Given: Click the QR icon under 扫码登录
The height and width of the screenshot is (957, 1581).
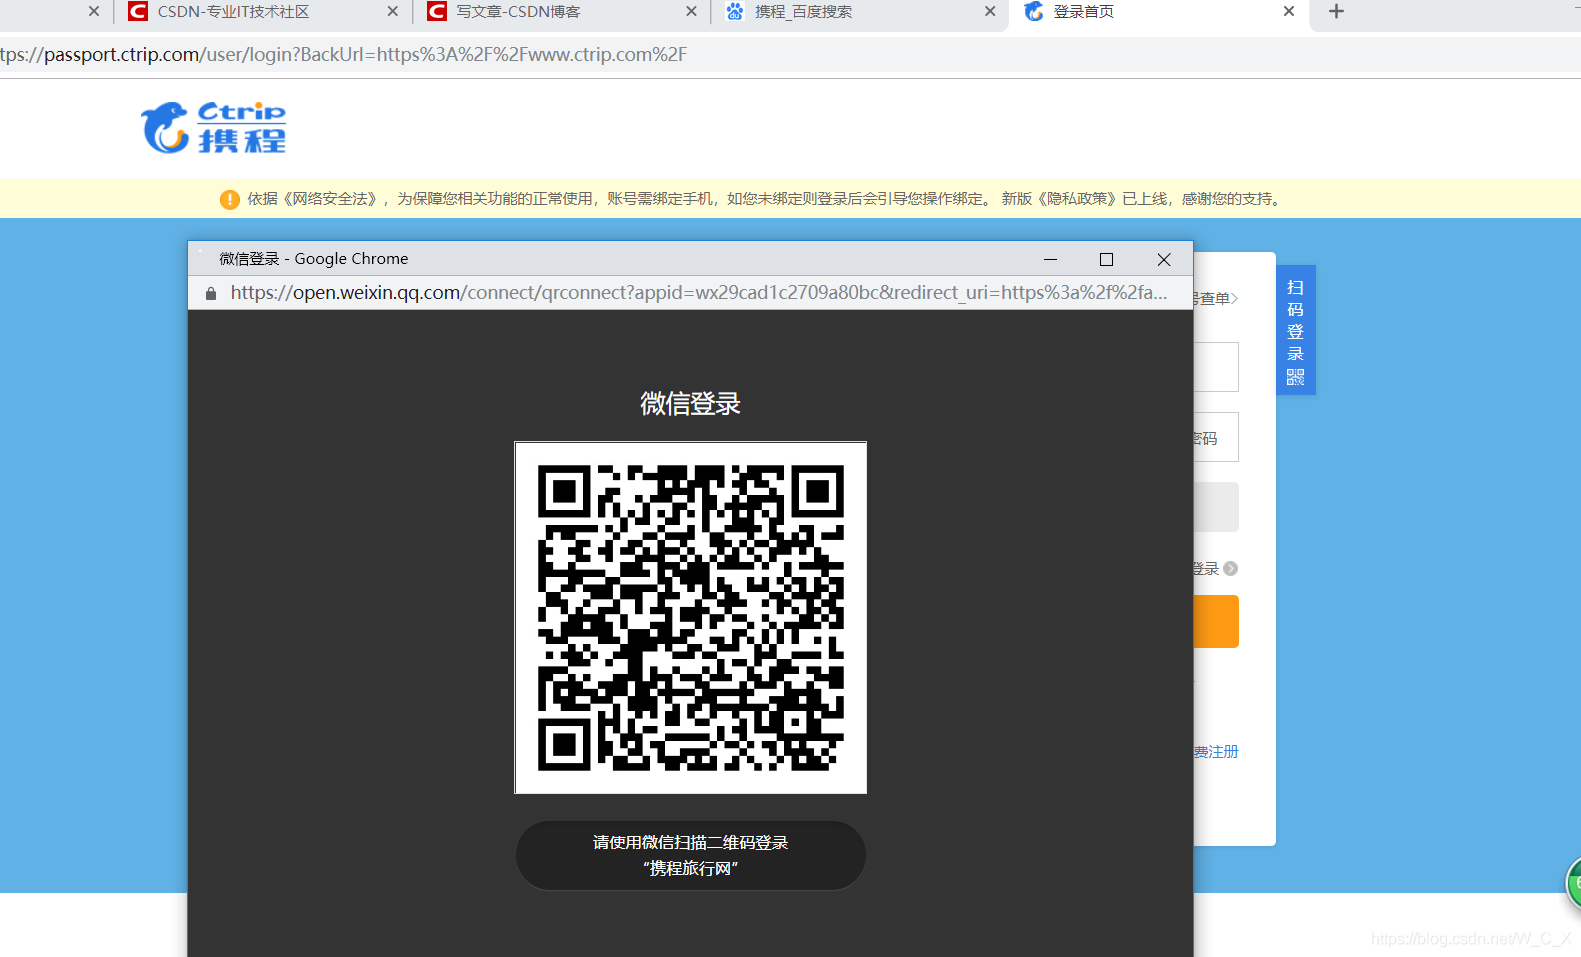Looking at the screenshot, I should 1296,377.
